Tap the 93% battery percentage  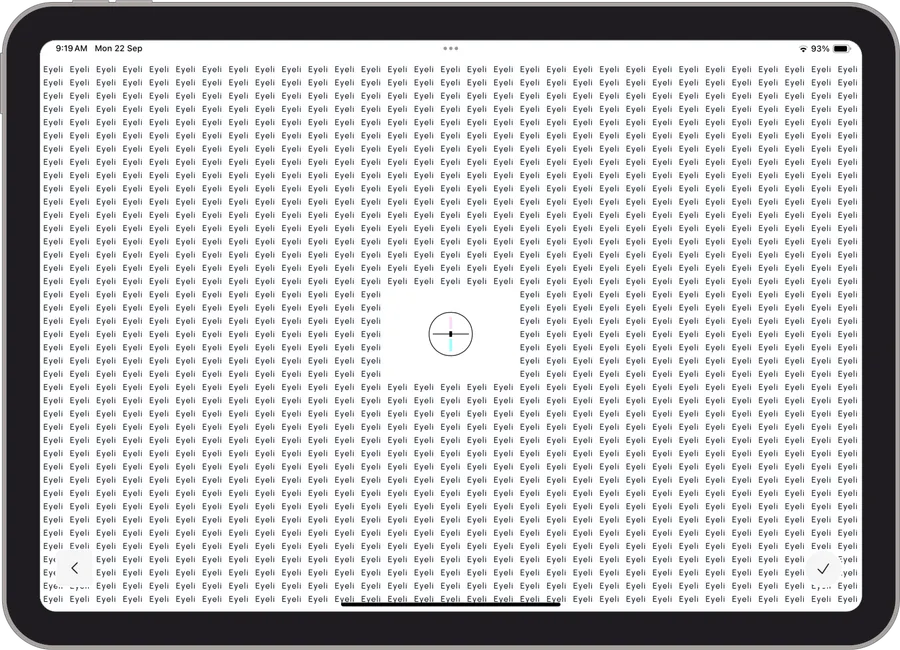[x=820, y=49]
